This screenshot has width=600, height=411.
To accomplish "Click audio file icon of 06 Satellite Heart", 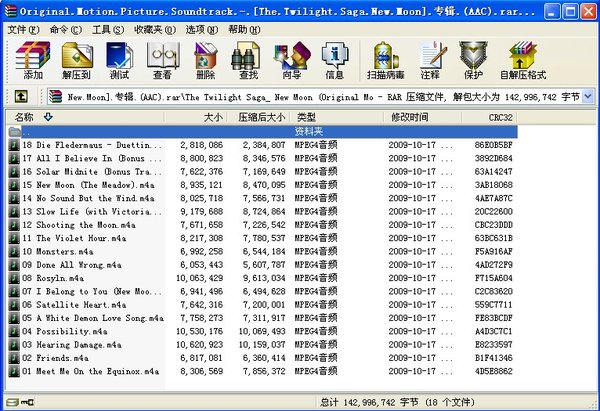I will (x=14, y=305).
